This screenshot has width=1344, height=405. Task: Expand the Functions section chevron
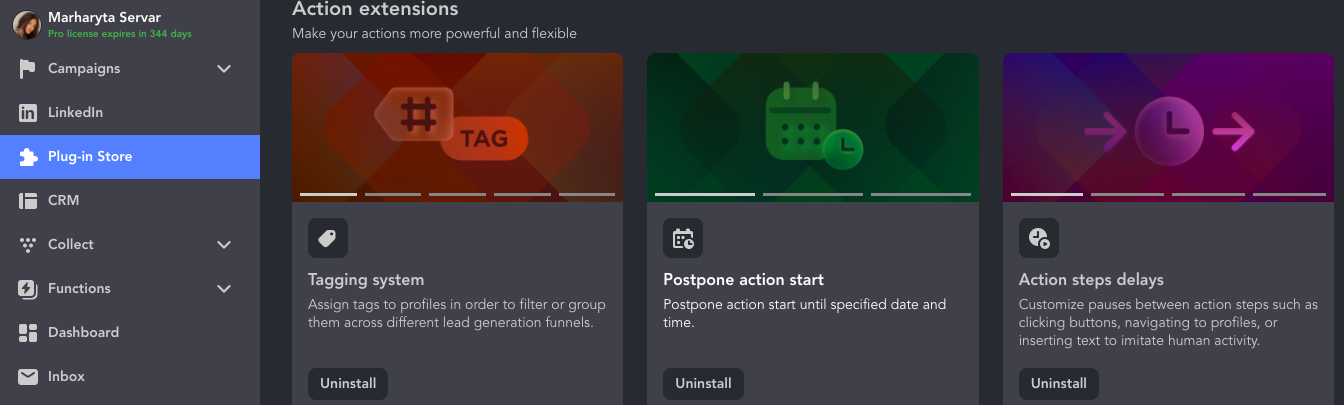point(224,289)
